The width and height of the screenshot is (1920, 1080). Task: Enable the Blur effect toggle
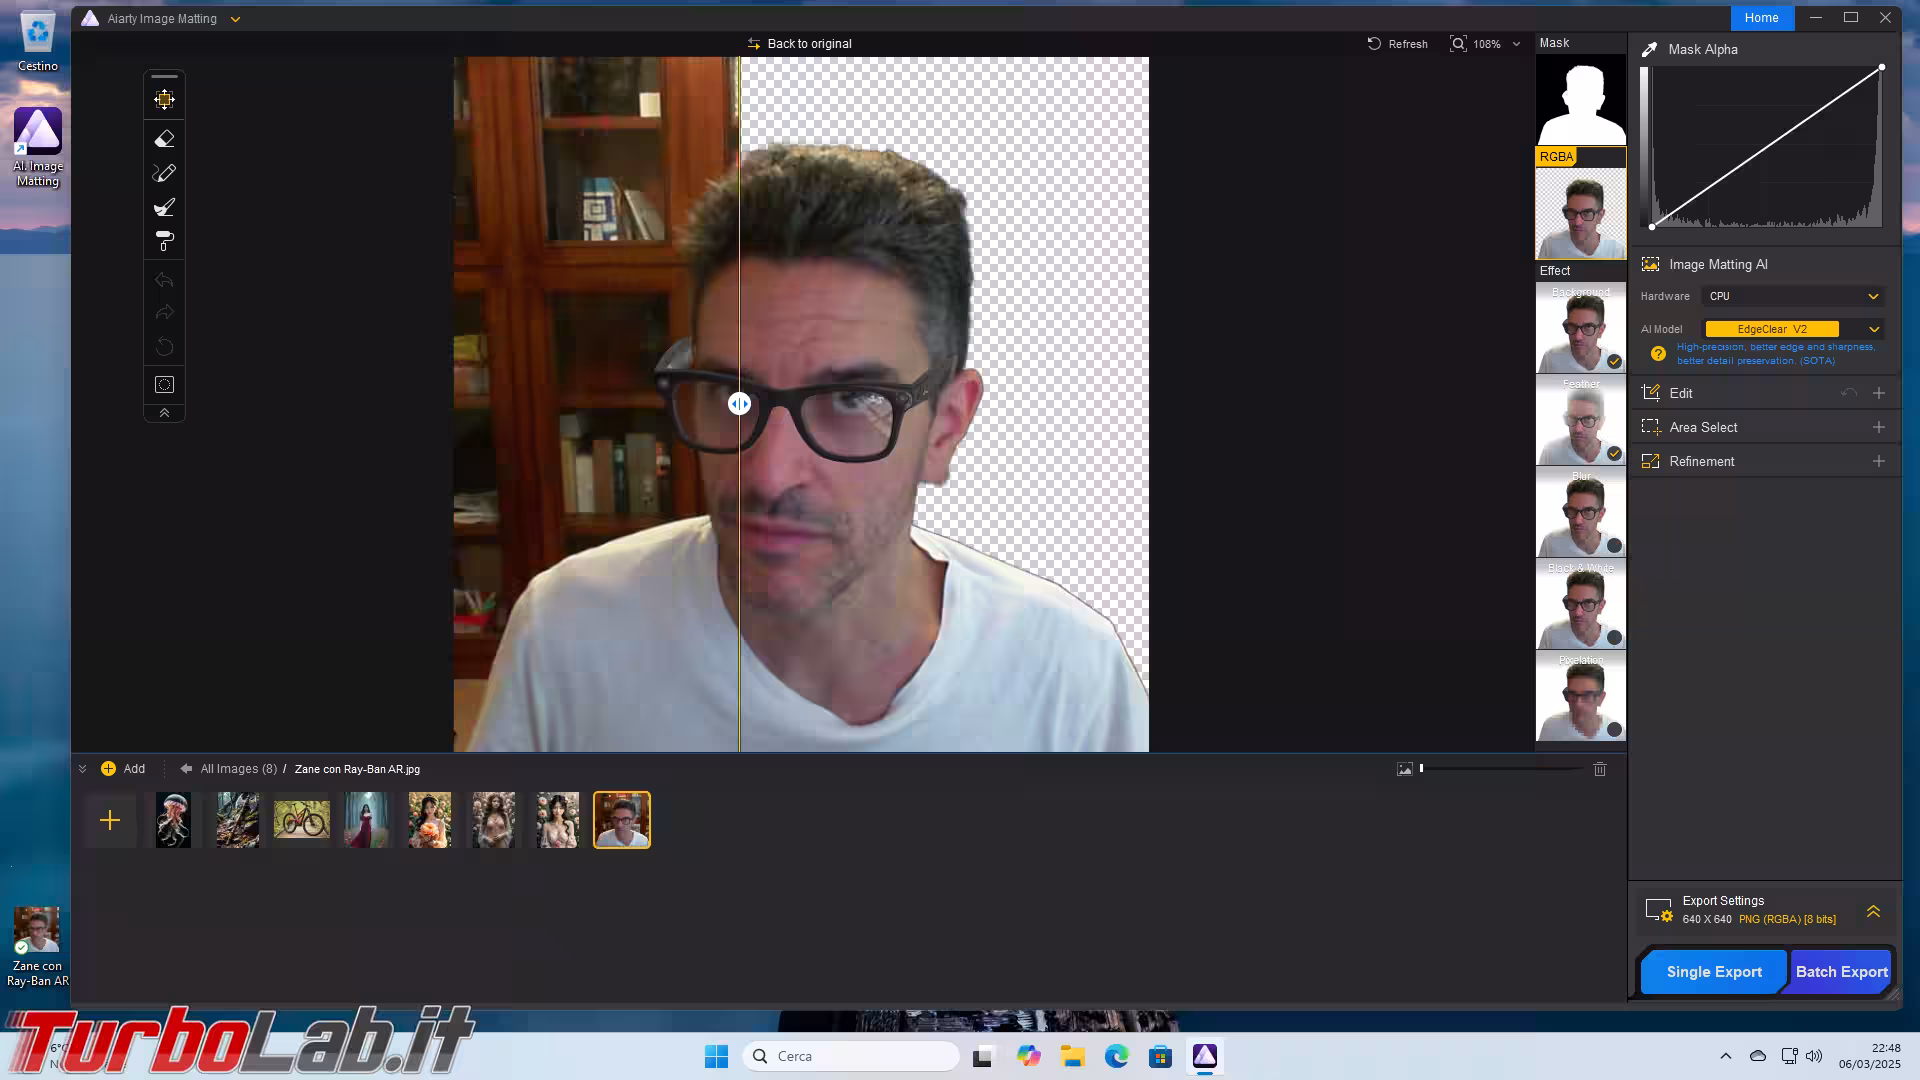pyautogui.click(x=1614, y=546)
